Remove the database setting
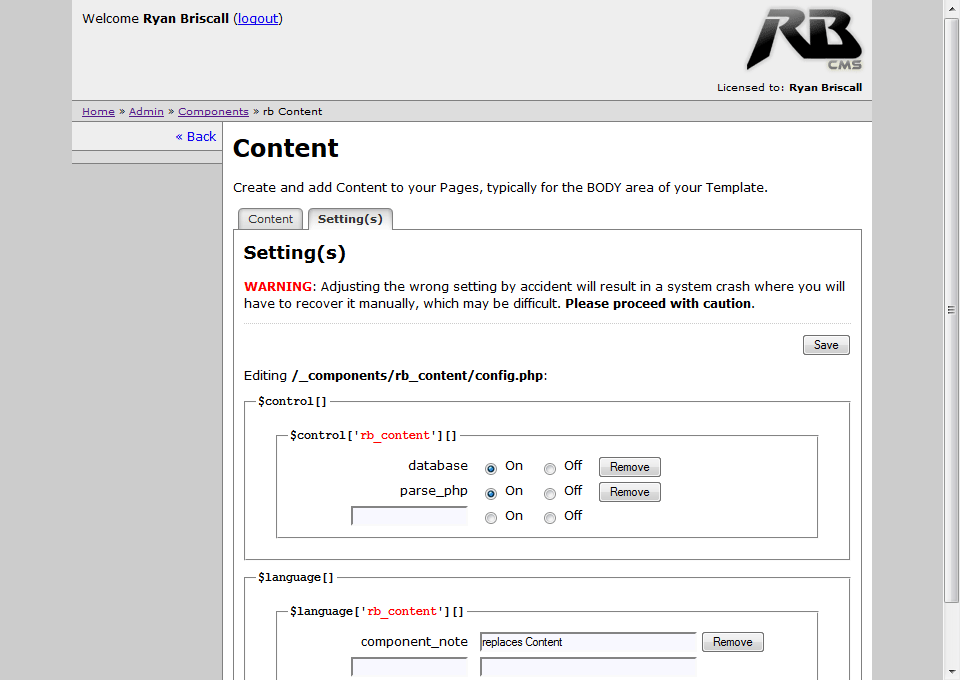960x680 pixels. coord(629,467)
